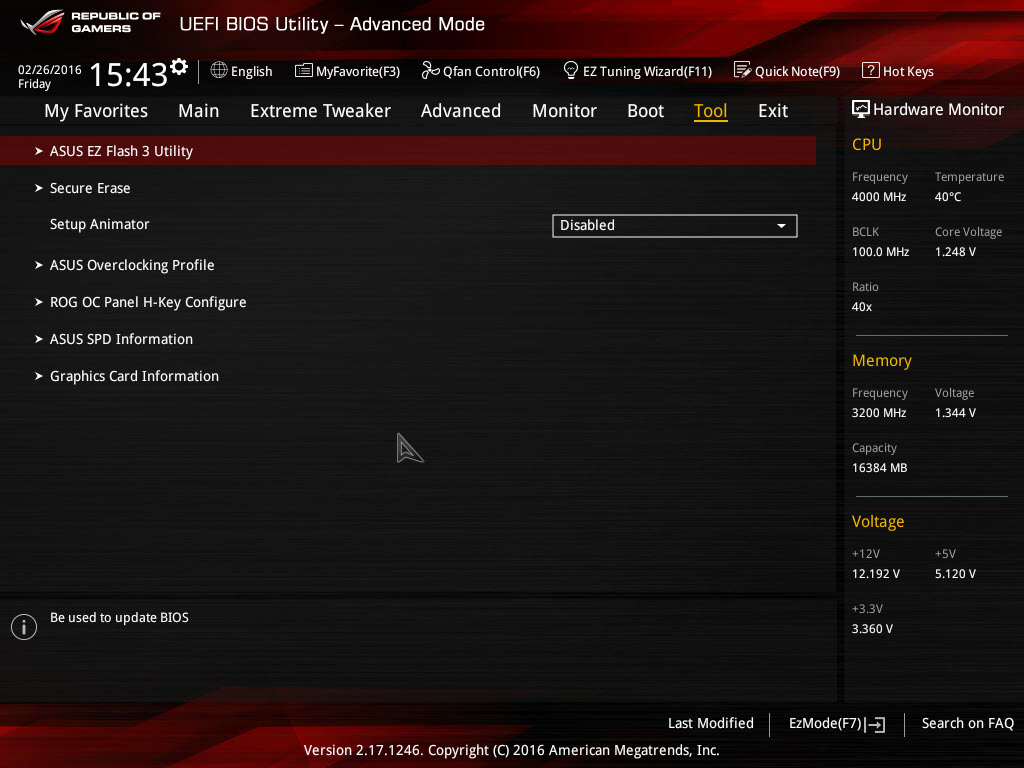Image resolution: width=1024 pixels, height=768 pixels.
Task: Open Quick Note notepad icon
Action: coord(743,70)
